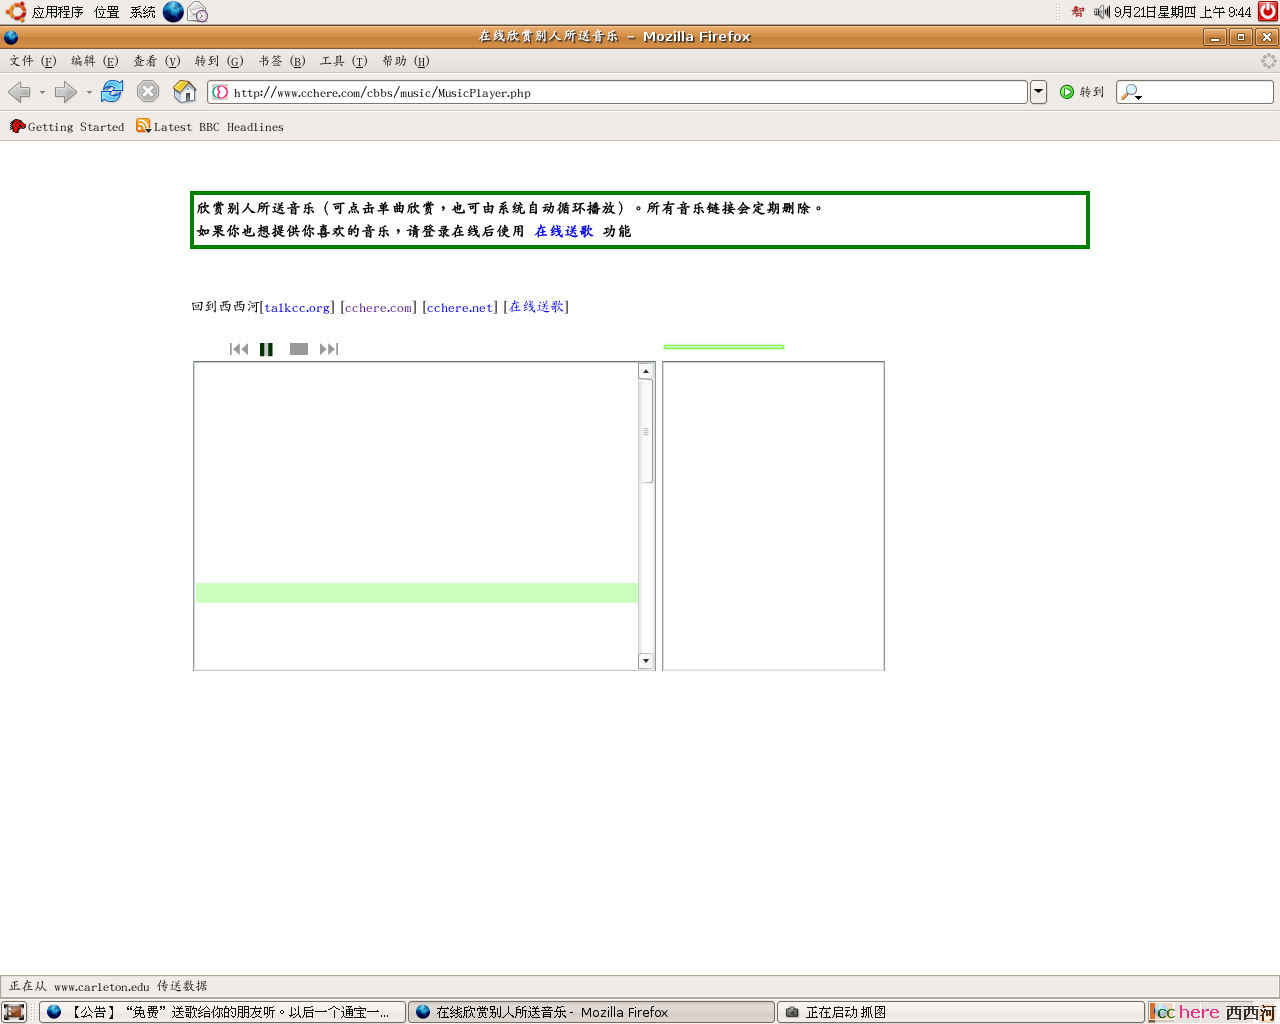
Task: Click the input method icon in panel
Action: pos(1078,12)
